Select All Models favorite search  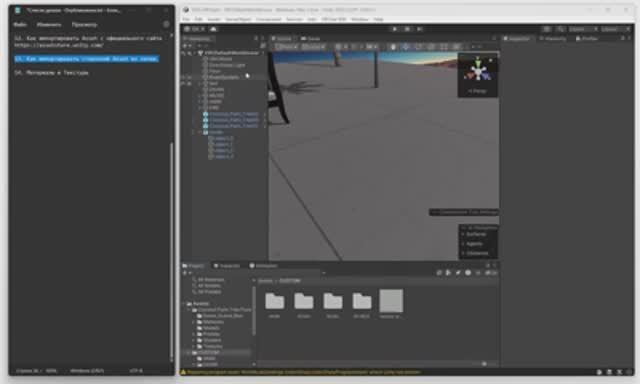[209, 286]
